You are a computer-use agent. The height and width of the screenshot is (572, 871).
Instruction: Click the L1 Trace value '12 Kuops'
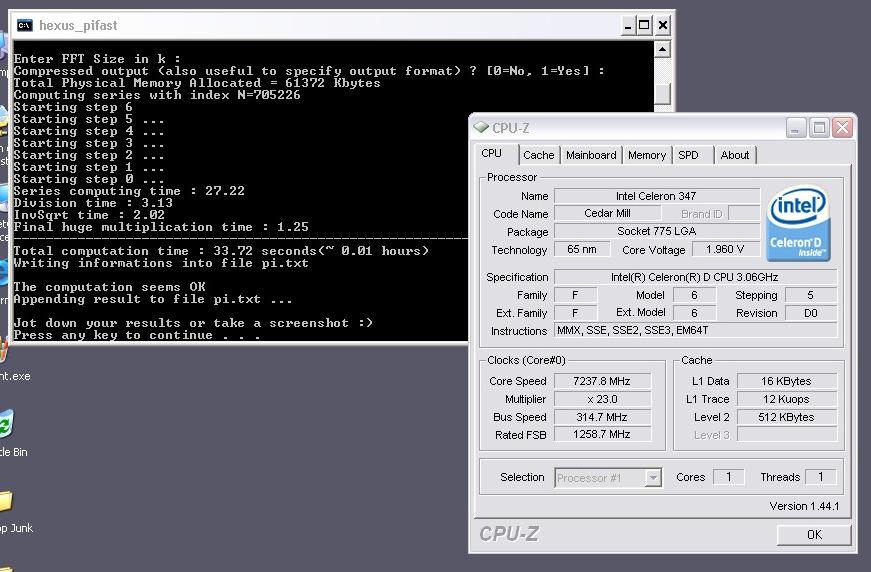pos(787,399)
